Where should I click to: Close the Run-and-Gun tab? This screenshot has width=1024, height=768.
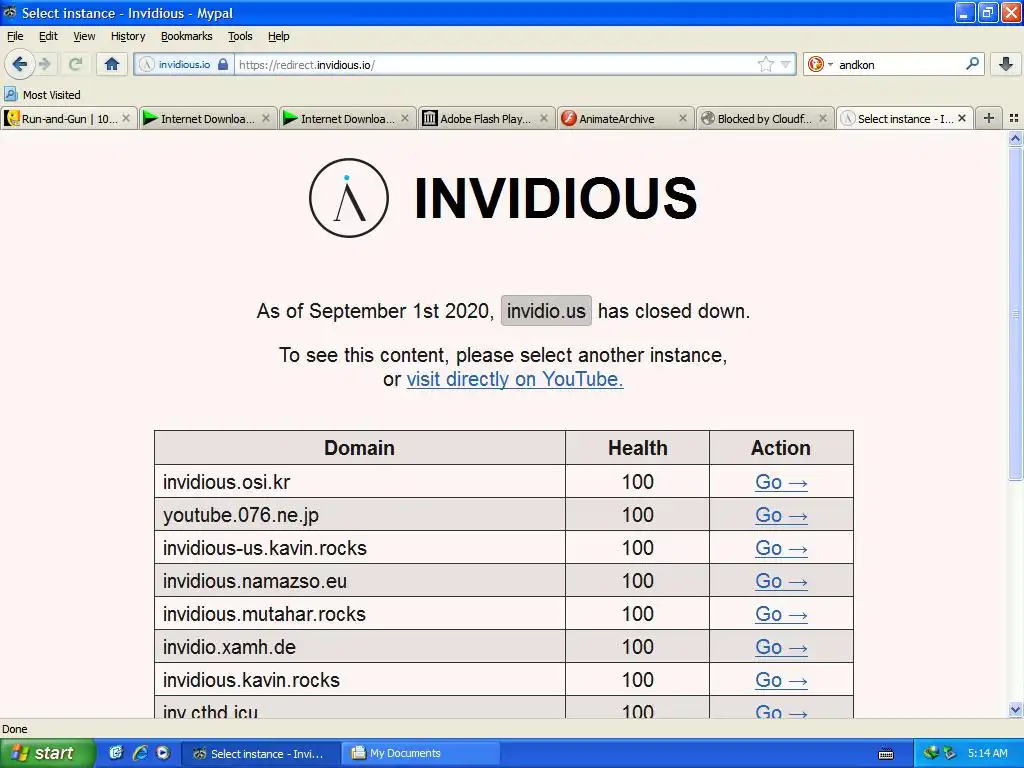tap(126, 118)
